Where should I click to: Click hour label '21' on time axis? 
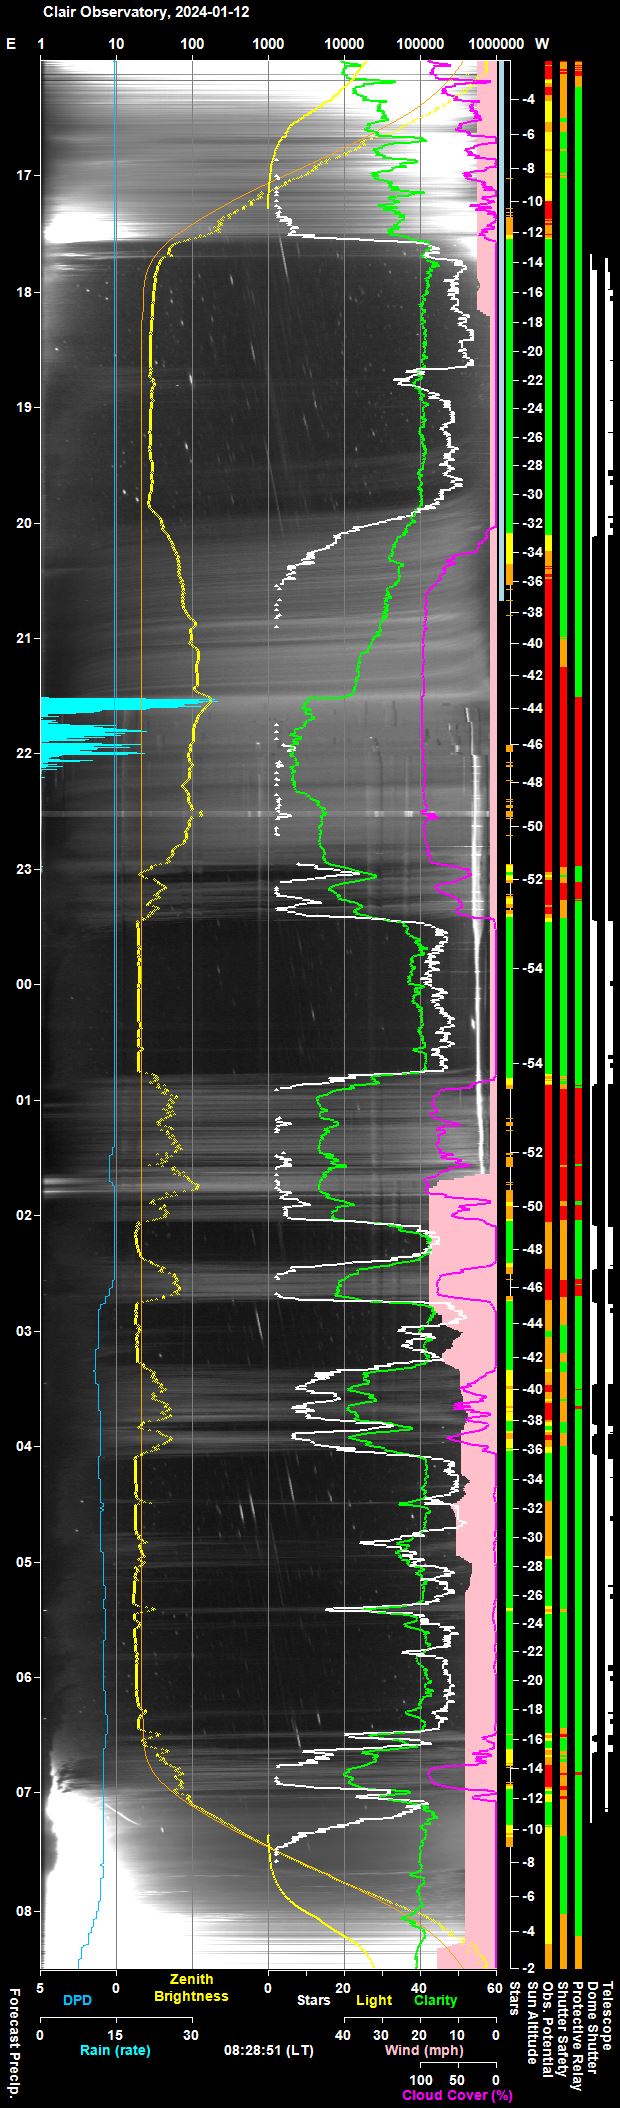click(x=23, y=638)
